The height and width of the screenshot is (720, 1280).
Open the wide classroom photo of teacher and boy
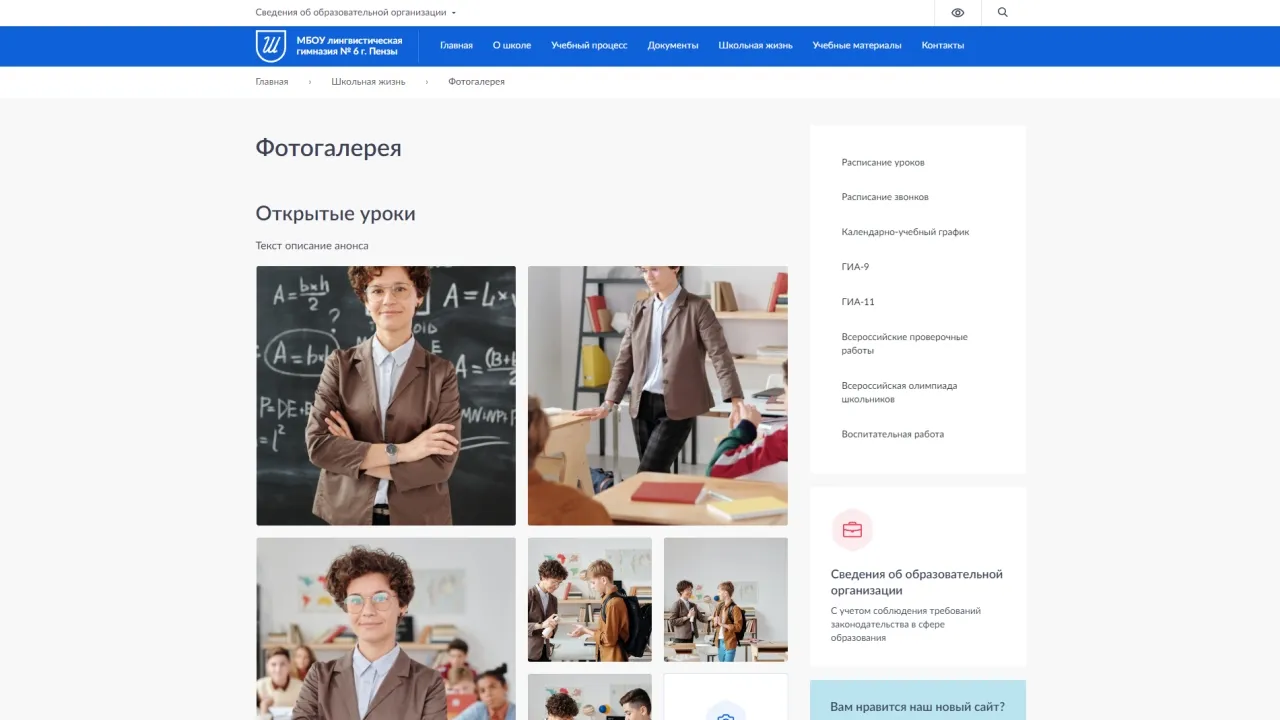point(726,600)
